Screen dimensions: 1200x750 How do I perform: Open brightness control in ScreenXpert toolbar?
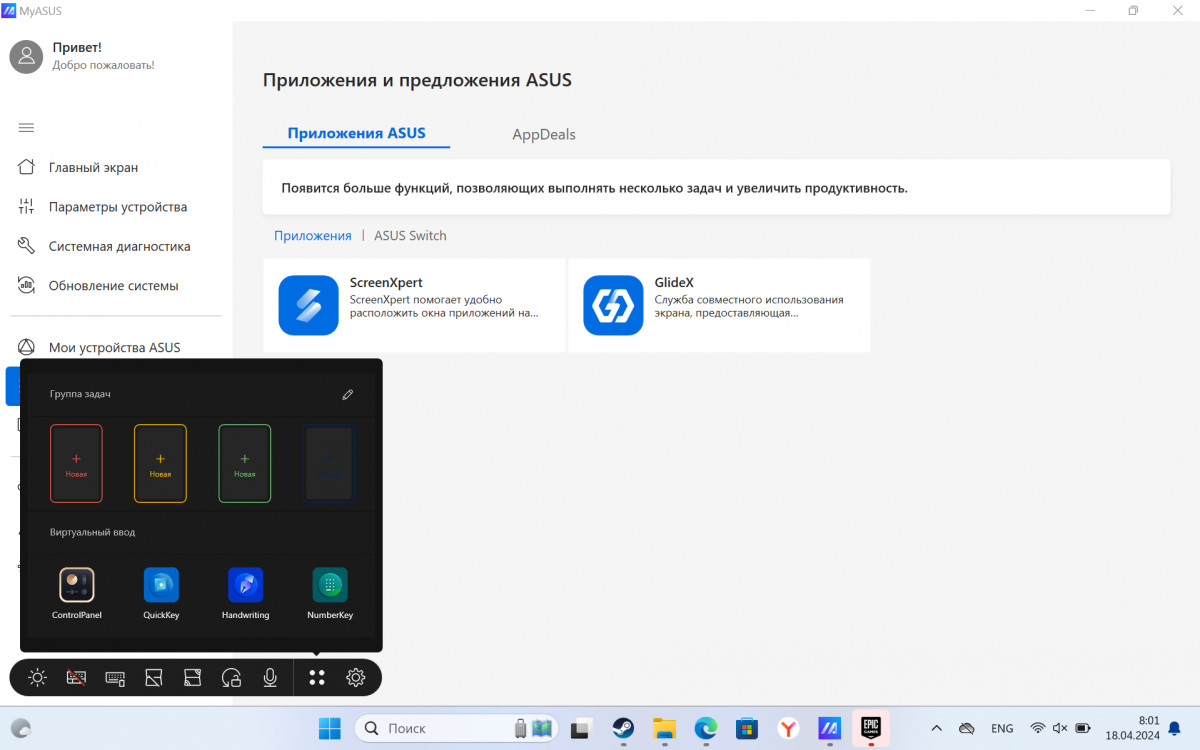(x=37, y=678)
